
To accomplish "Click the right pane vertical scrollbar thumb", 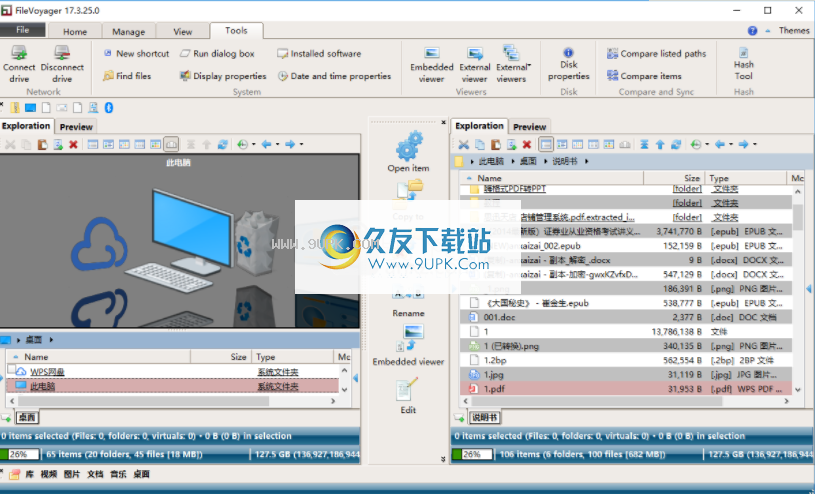I will (797, 216).
